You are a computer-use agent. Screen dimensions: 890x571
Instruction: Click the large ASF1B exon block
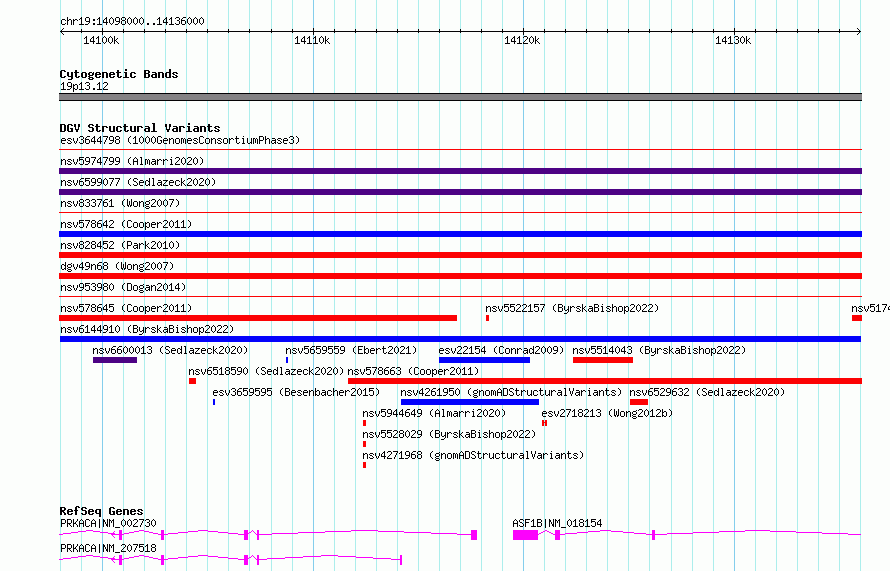click(526, 535)
